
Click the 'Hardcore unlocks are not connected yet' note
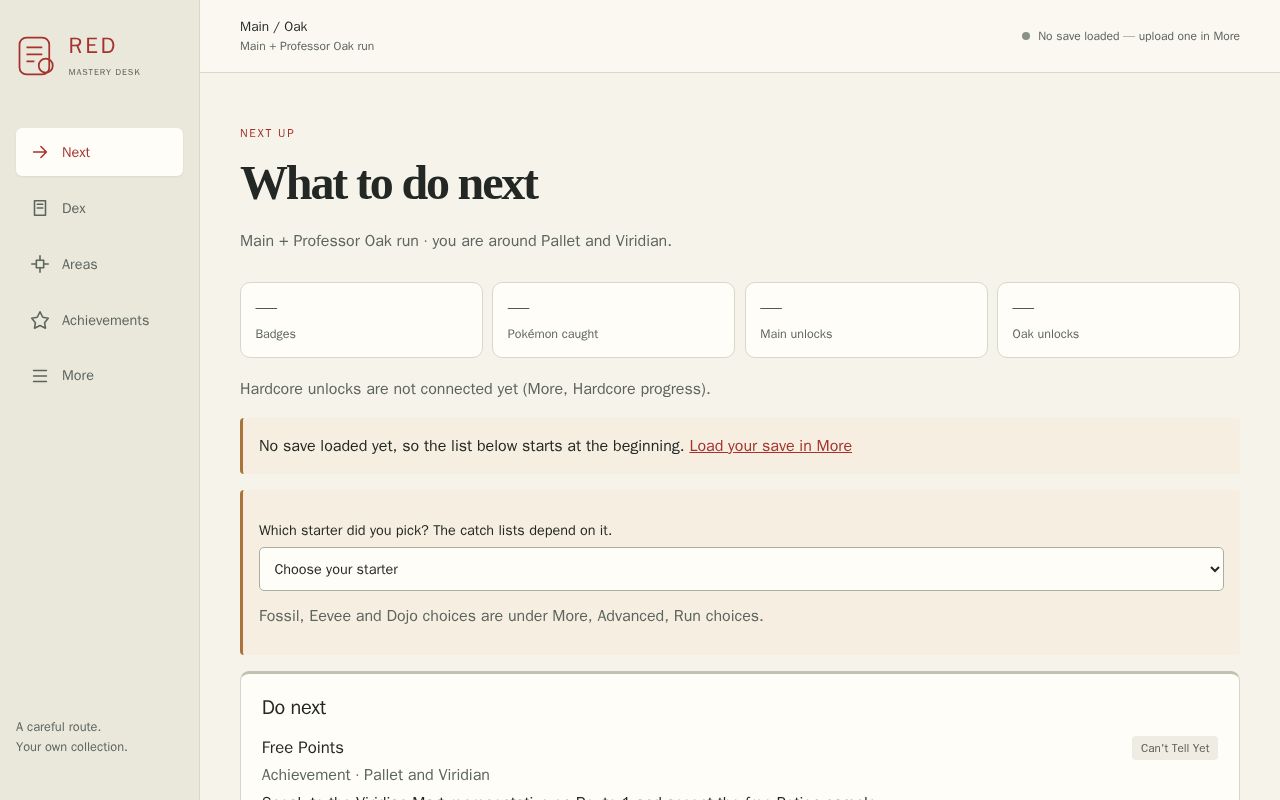pyautogui.click(x=475, y=389)
